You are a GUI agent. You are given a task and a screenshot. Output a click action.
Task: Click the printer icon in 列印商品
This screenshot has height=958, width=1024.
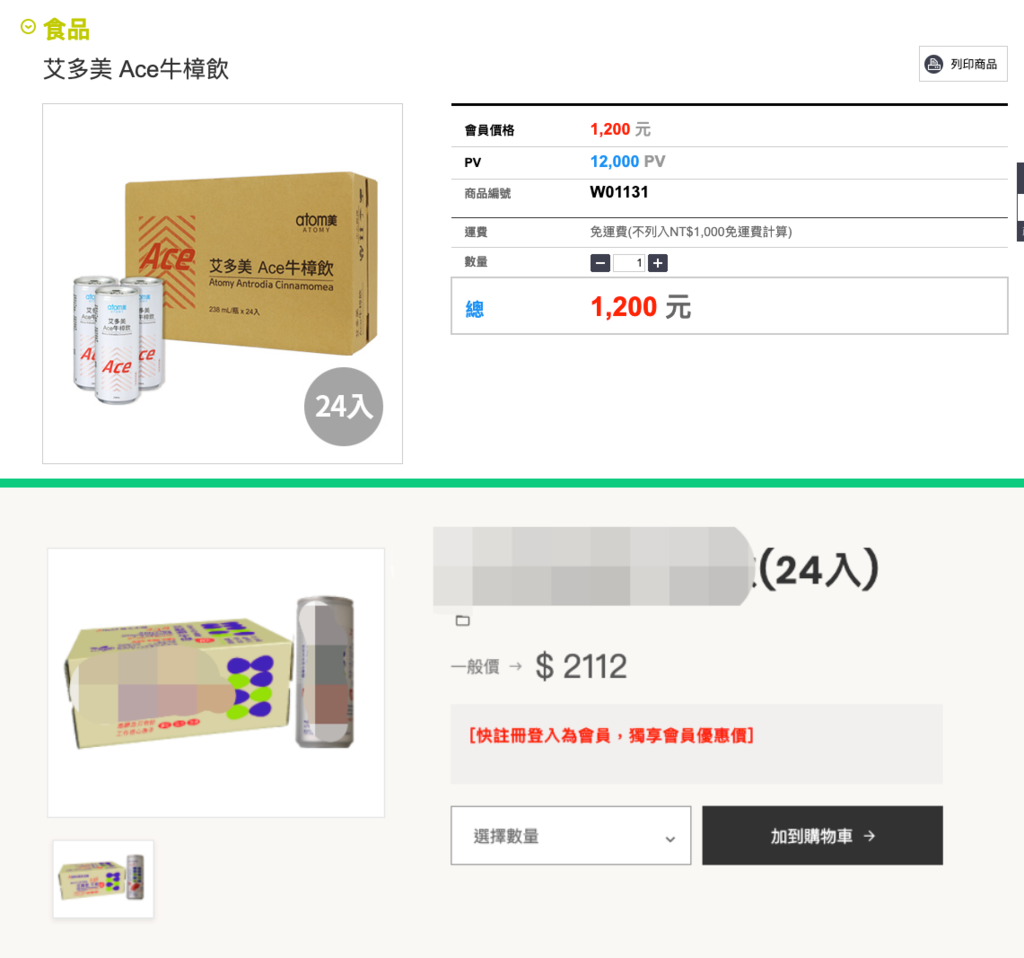(x=934, y=64)
